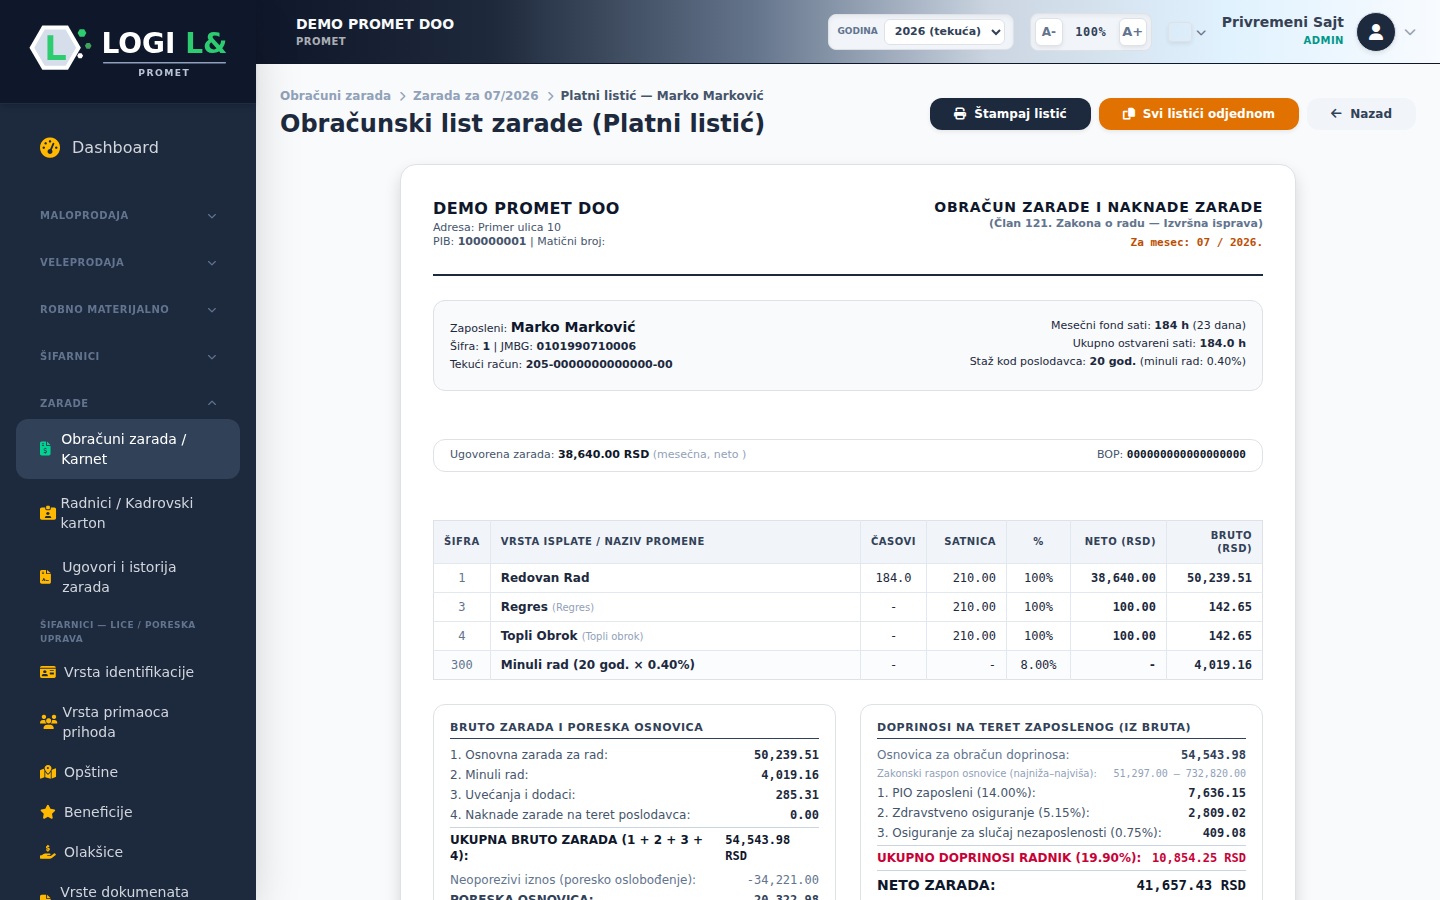This screenshot has width=1440, height=900.
Task: Open the color theme picker swatch
Action: point(1180,32)
